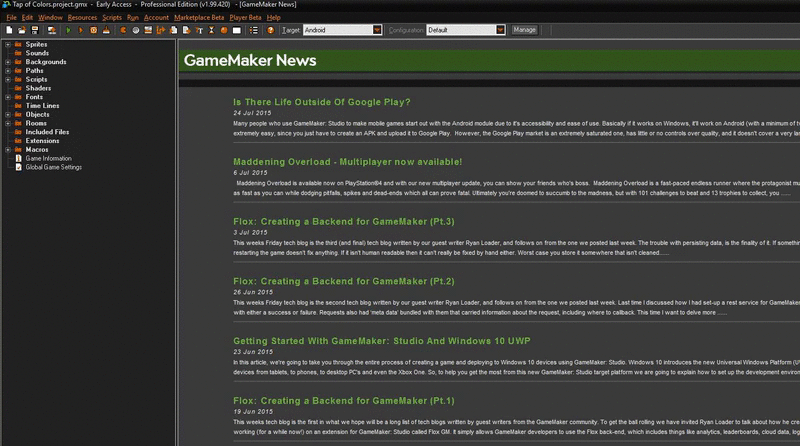
Task: Click the broom clean build icon
Action: (x=106, y=30)
